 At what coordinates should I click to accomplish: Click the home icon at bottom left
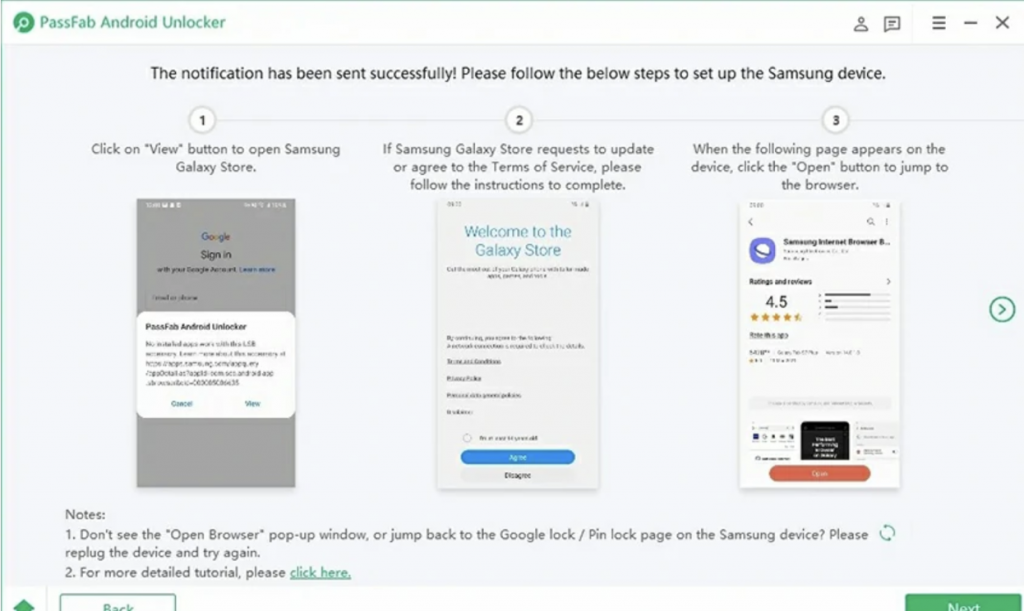pos(24,606)
